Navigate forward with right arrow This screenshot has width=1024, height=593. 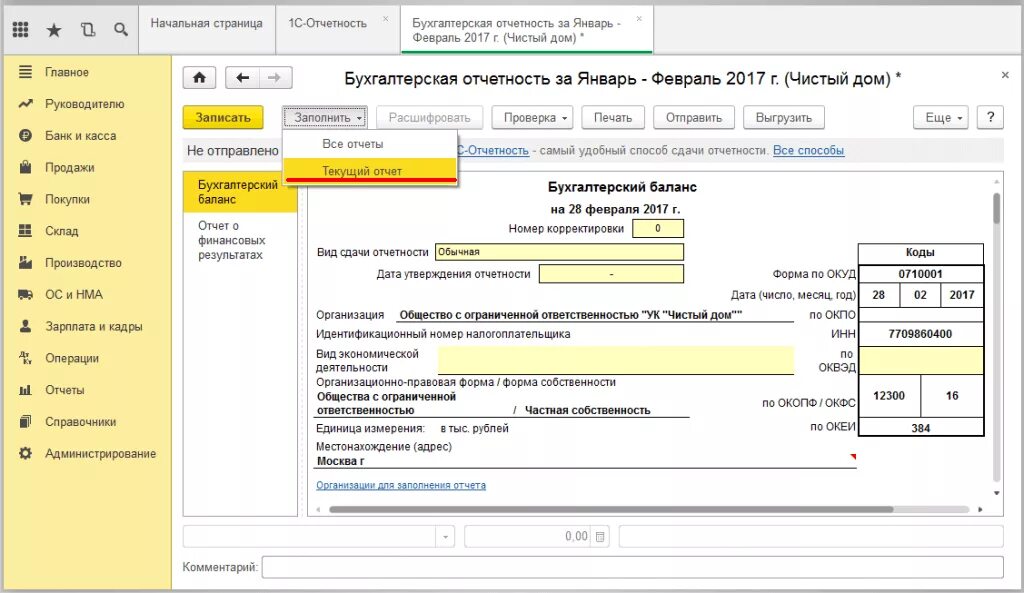point(275,78)
